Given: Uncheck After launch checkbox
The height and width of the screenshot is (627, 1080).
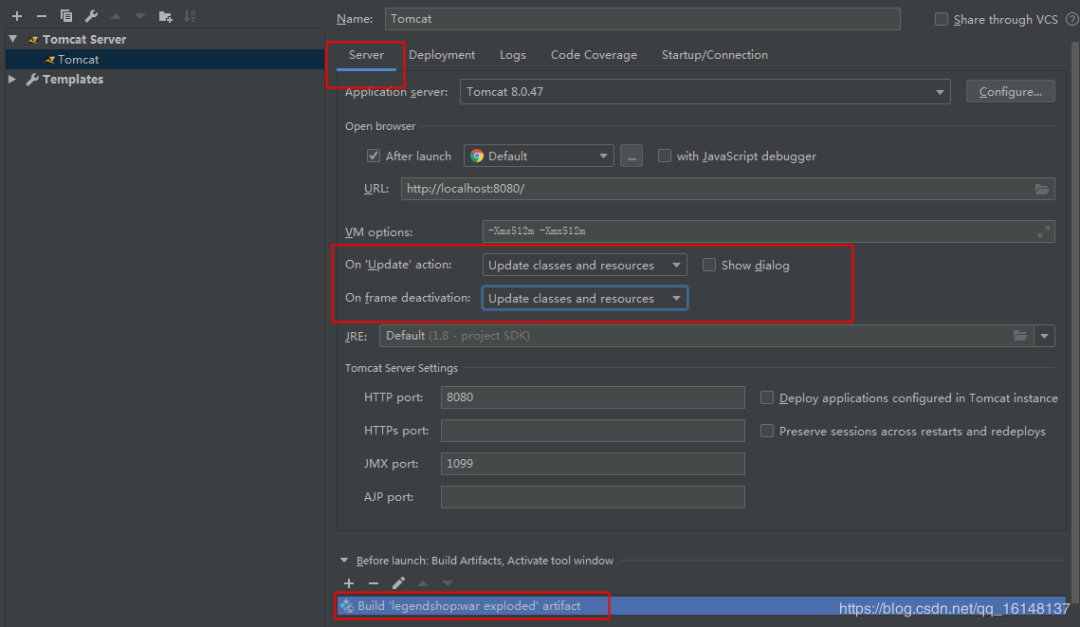Looking at the screenshot, I should point(373,156).
